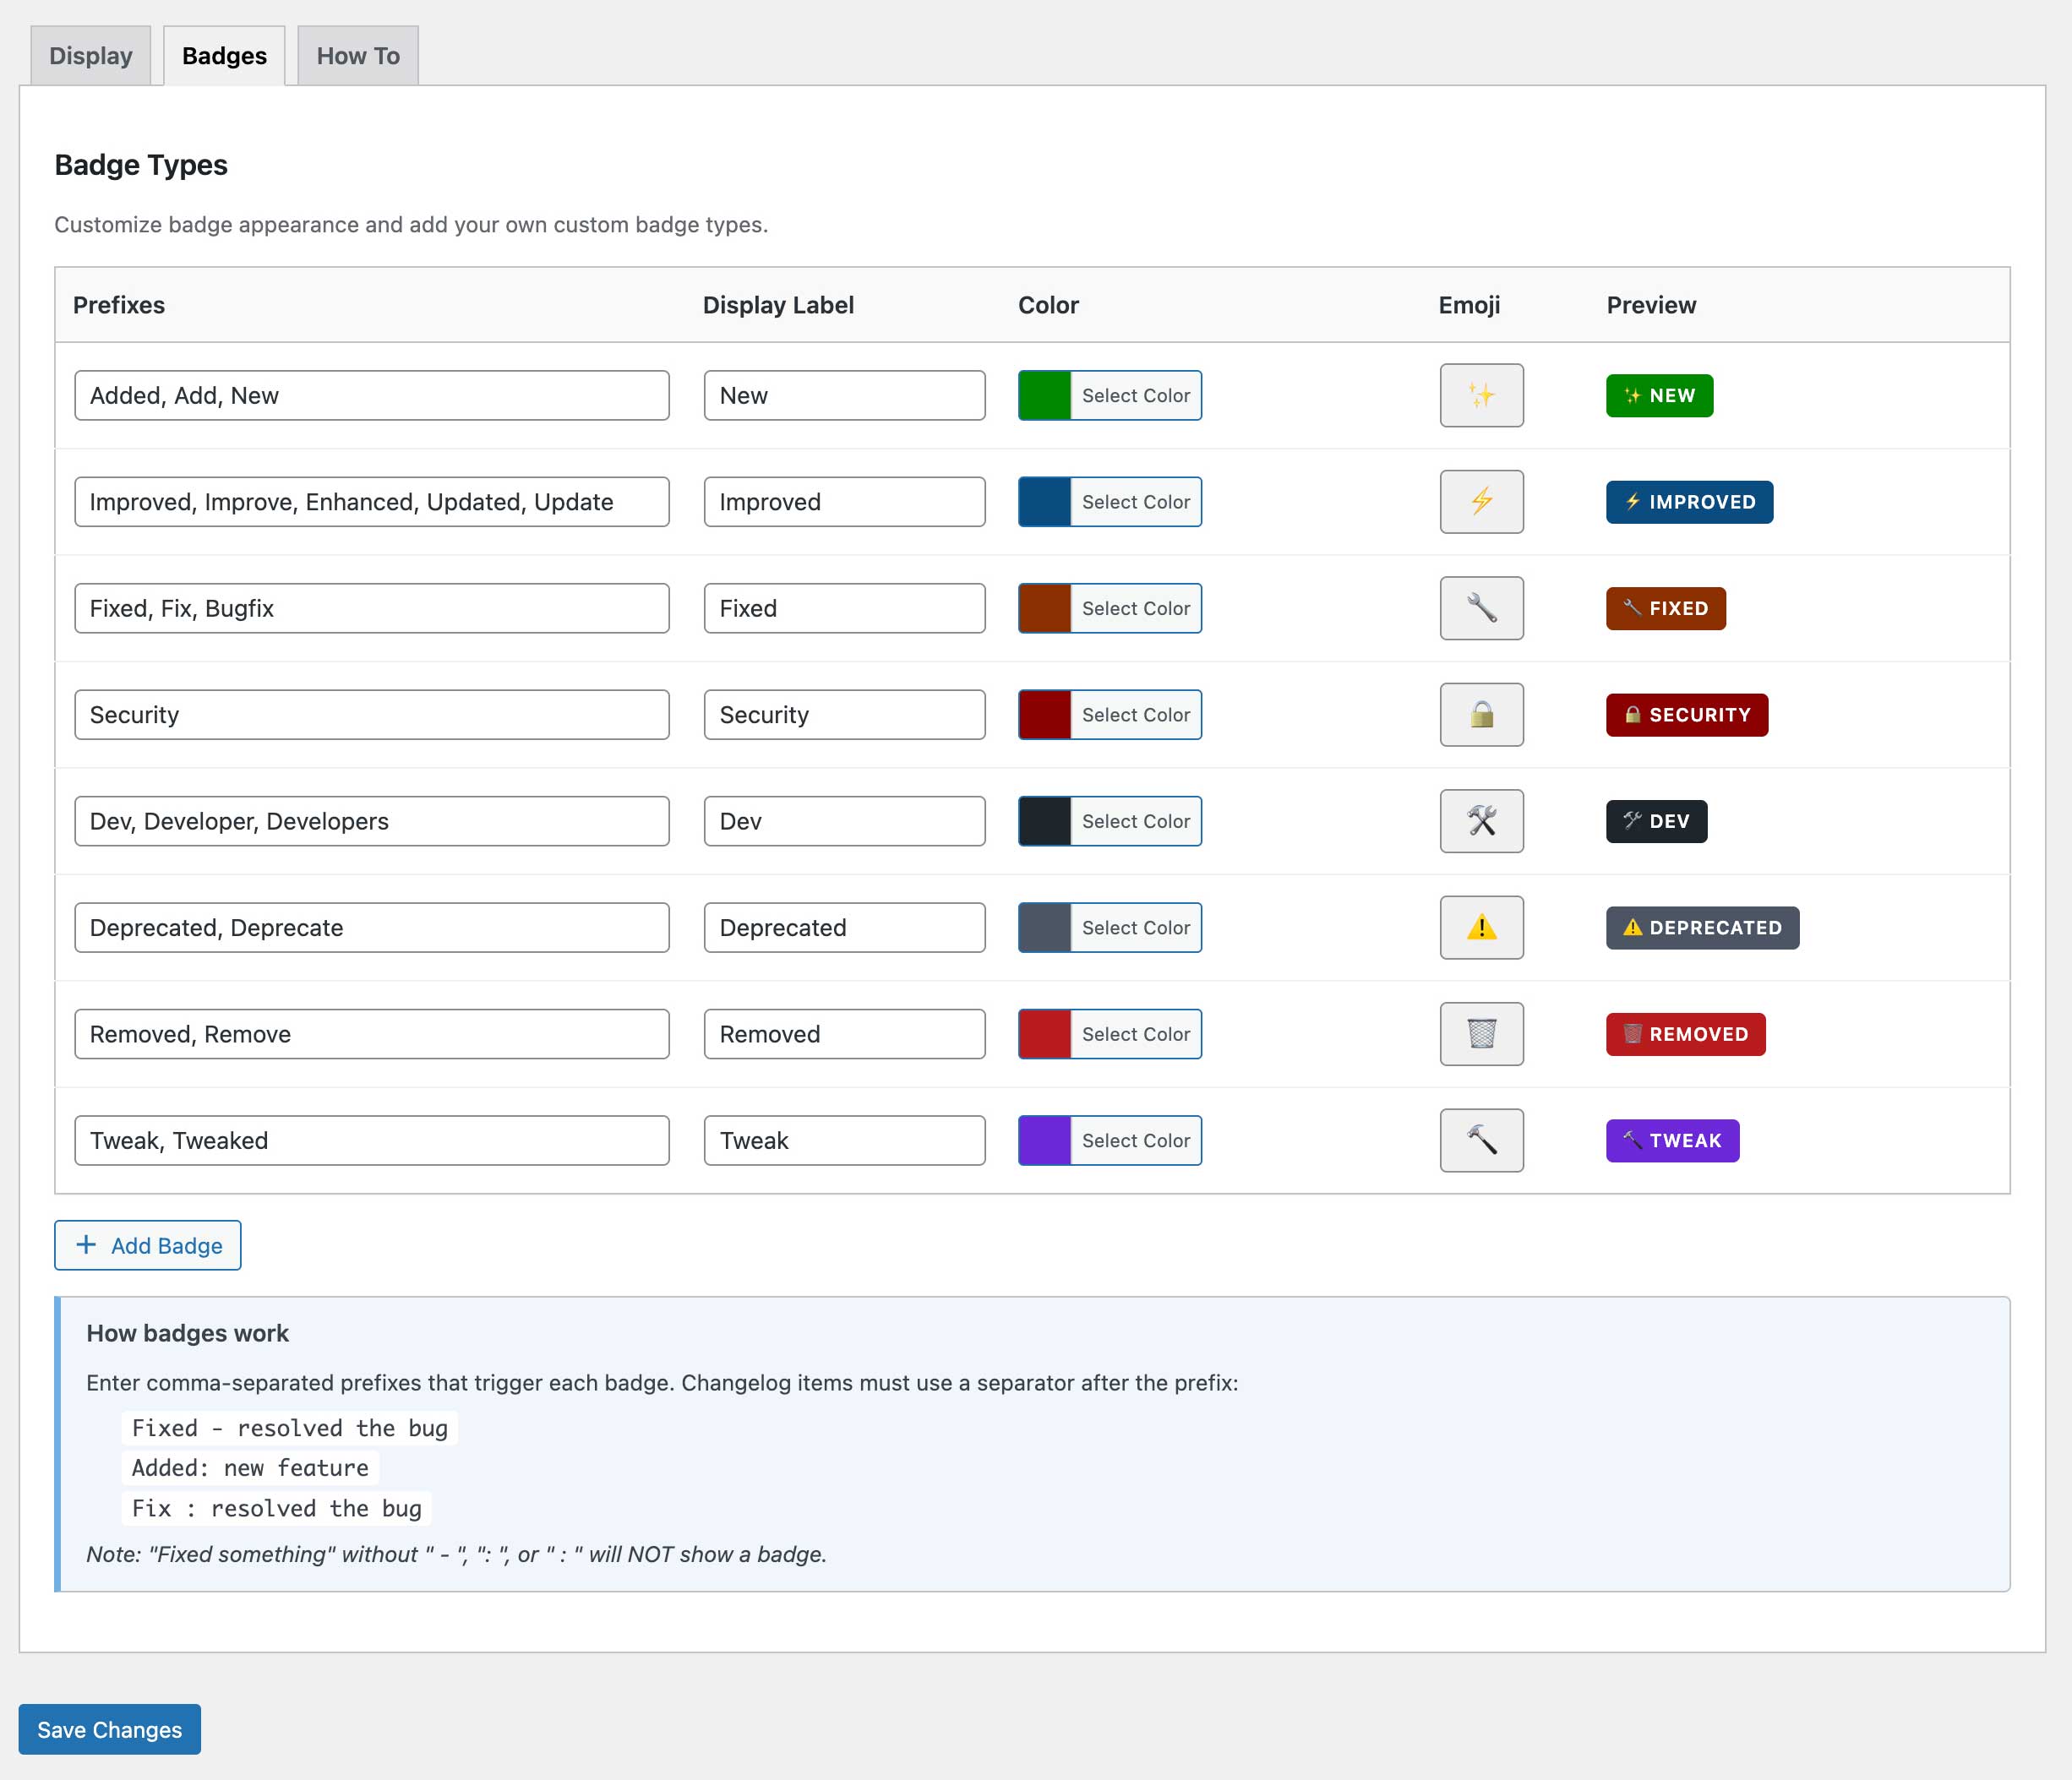Click the warning sign Deprecated emoji
Image resolution: width=2072 pixels, height=1780 pixels.
[1481, 928]
